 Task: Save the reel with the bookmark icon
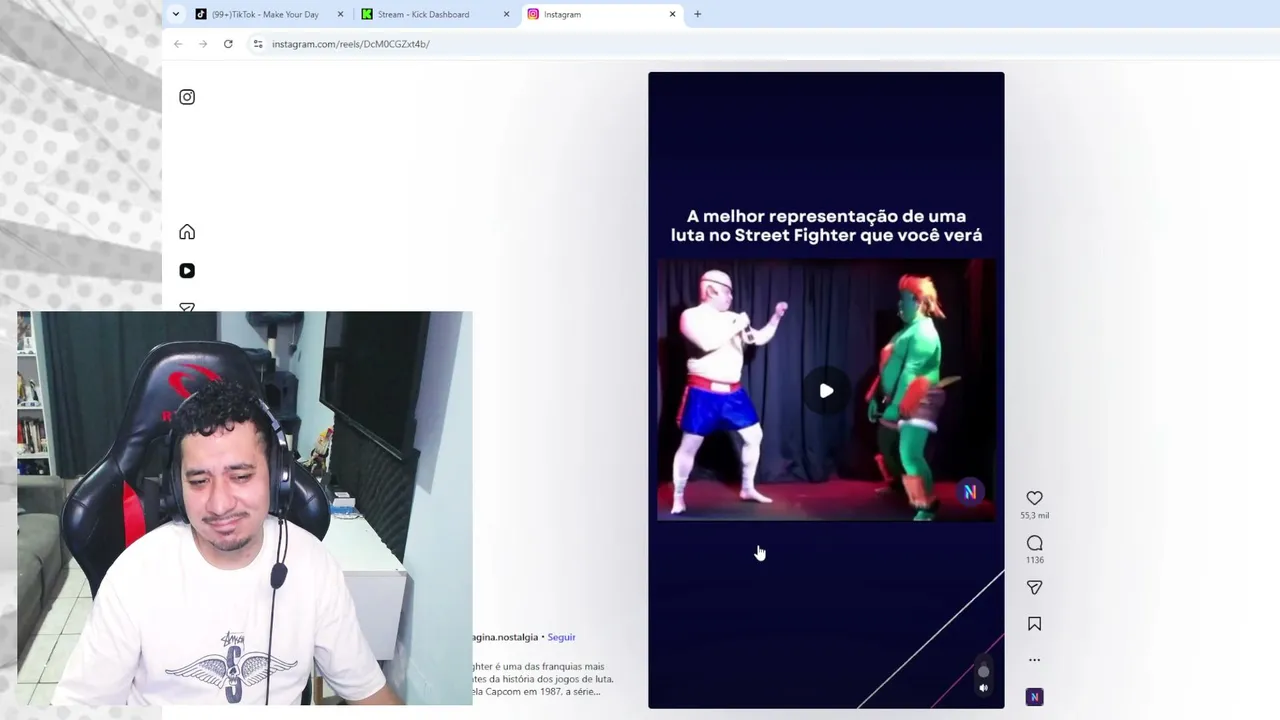[1034, 624]
